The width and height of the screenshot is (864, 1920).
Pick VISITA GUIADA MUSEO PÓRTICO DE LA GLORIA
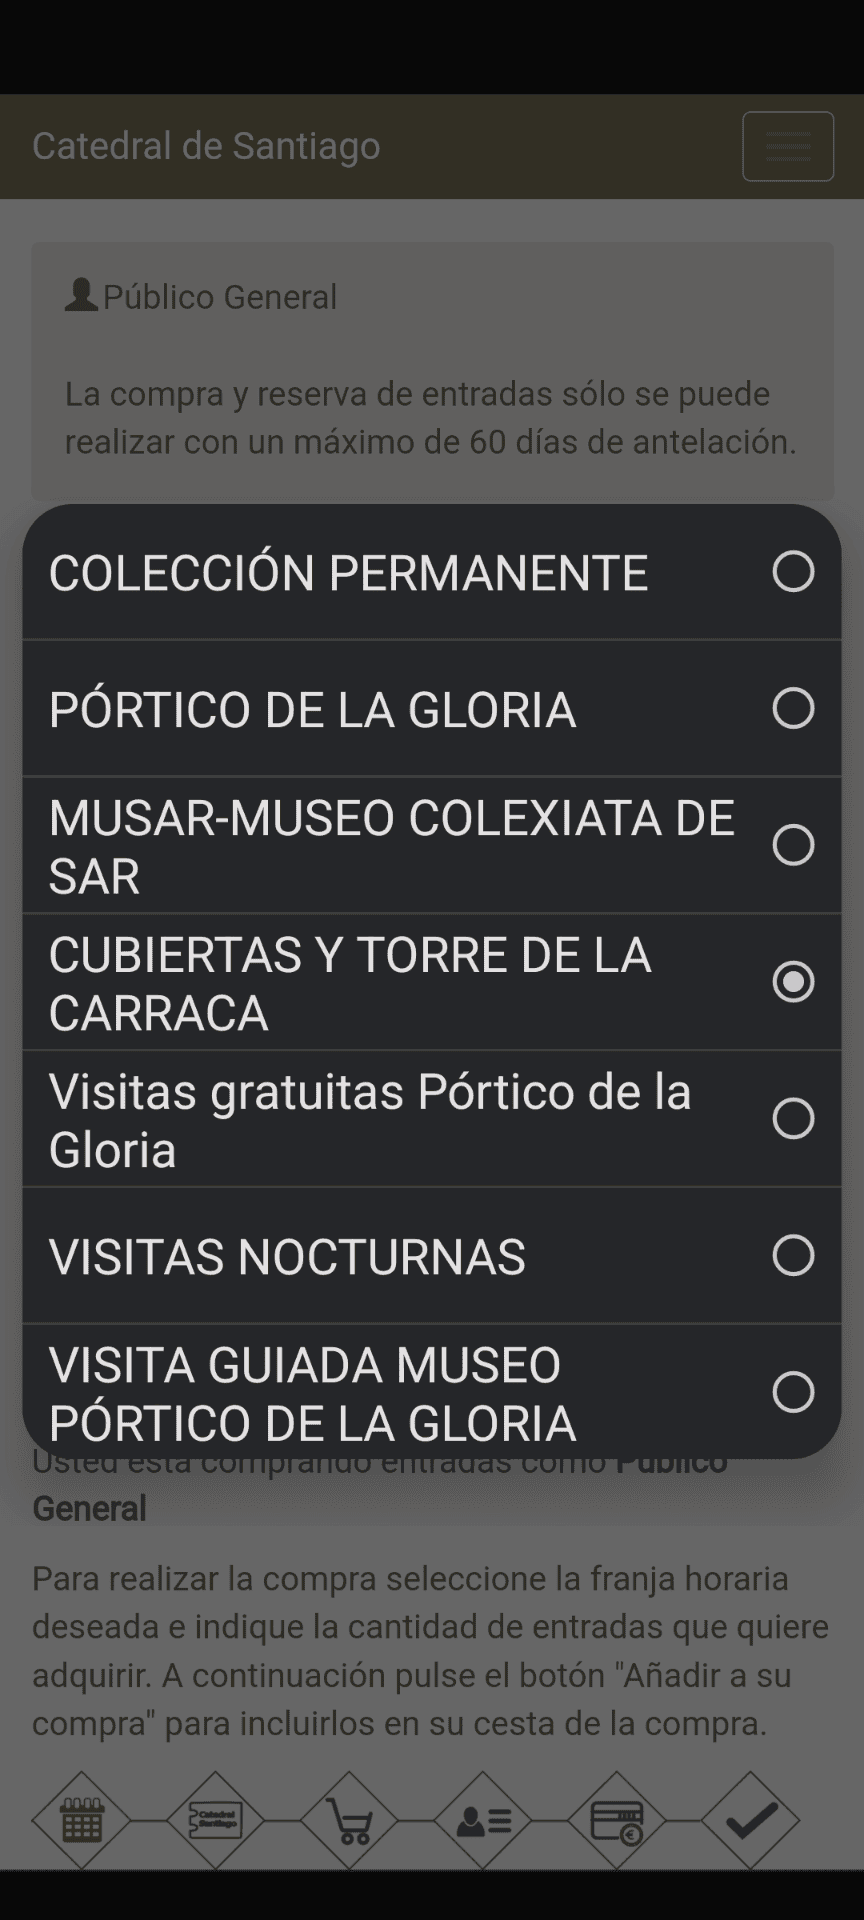click(x=312, y=1393)
